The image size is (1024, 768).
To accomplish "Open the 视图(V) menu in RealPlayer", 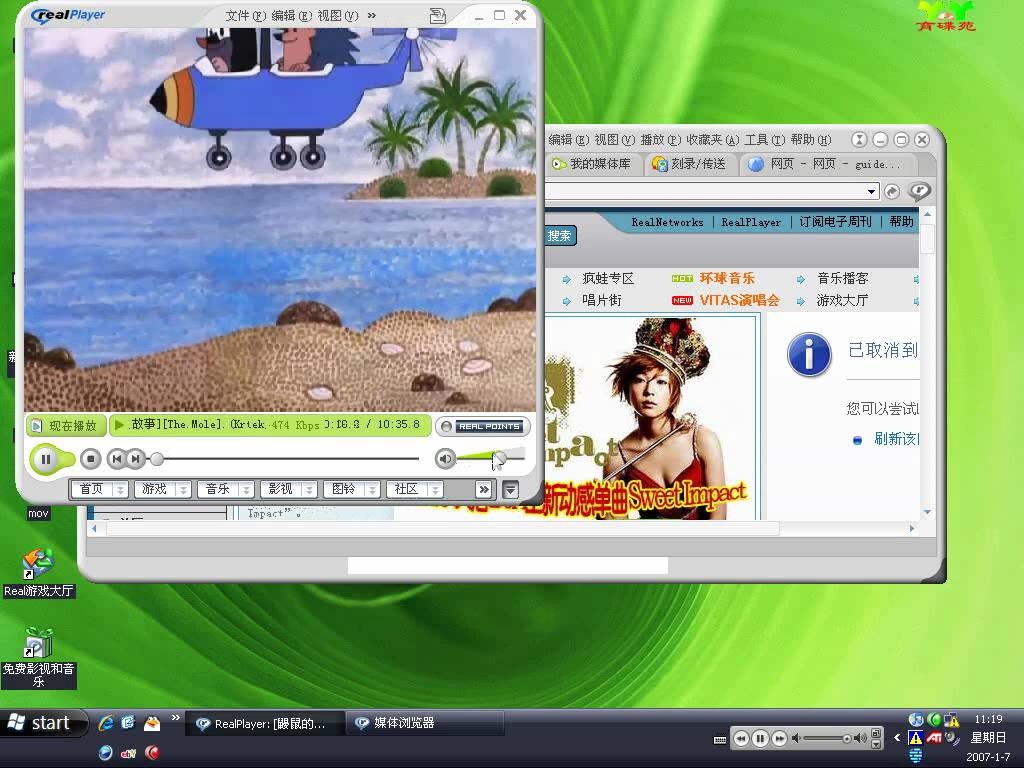I will tap(338, 16).
